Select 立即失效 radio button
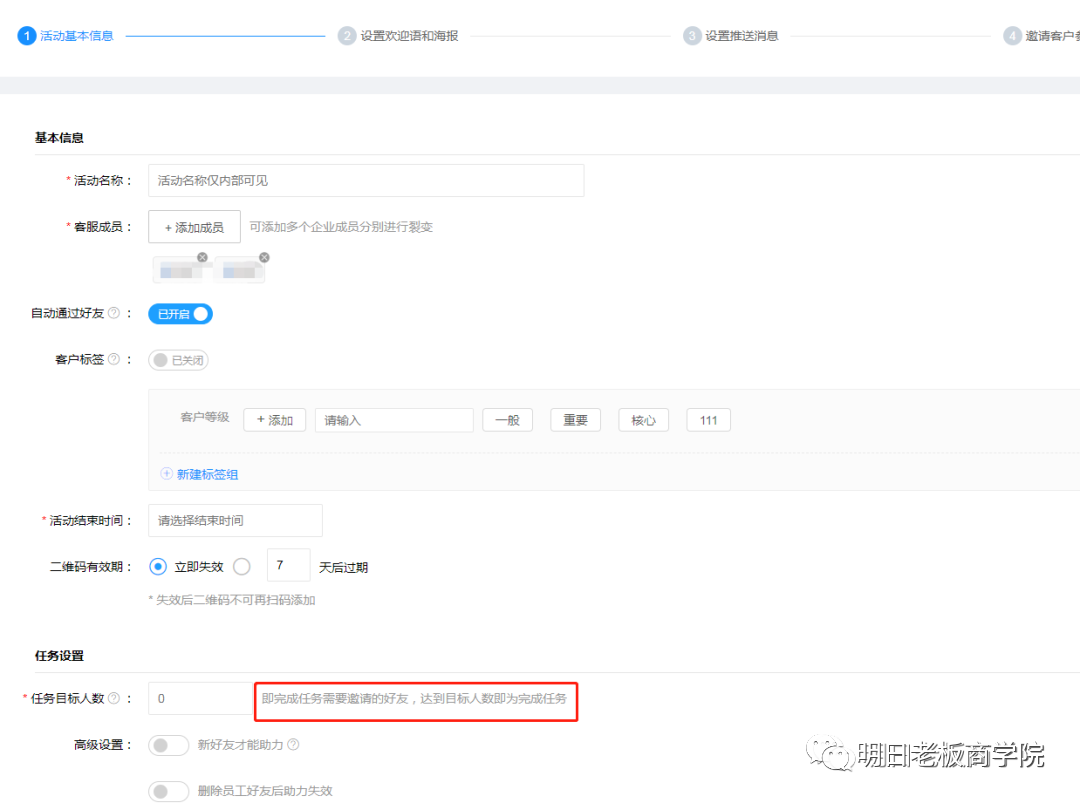The height and width of the screenshot is (803, 1080). click(158, 566)
